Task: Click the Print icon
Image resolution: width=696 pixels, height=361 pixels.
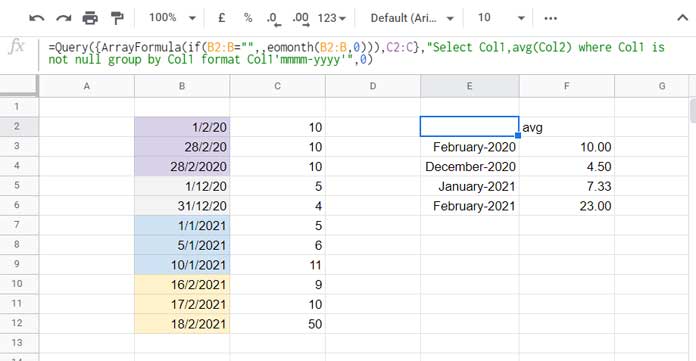Action: [90, 18]
